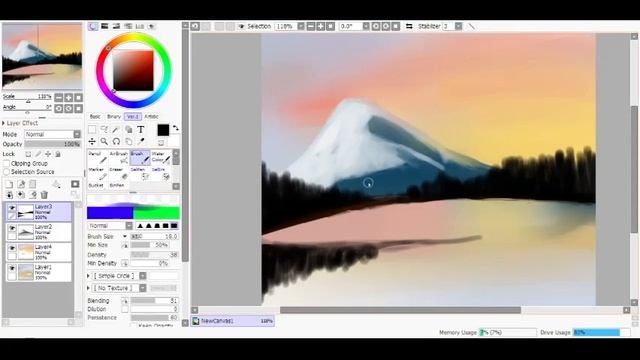640x360 pixels.
Task: Hide Layer2 with its eye icon
Action: coord(12,228)
